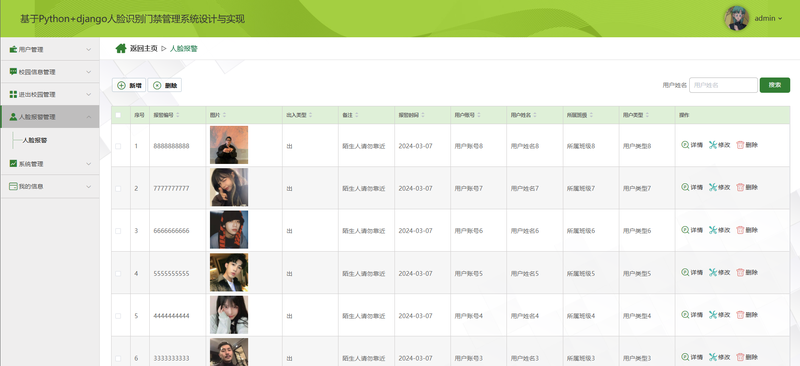Open details icon for row 7777777777
The height and width of the screenshot is (366, 800).
pos(685,187)
